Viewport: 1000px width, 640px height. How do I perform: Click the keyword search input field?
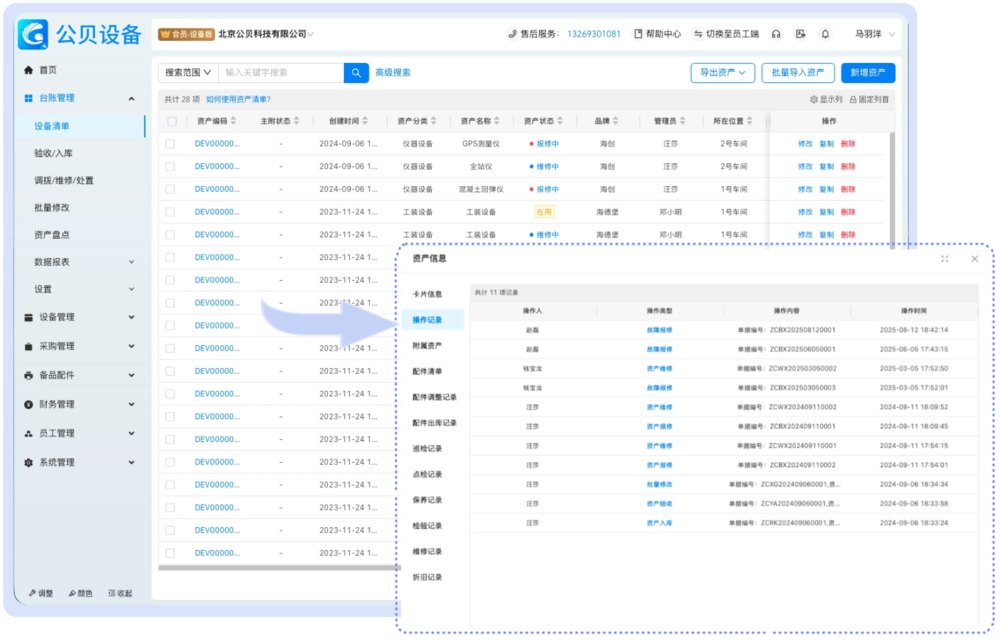(x=281, y=72)
